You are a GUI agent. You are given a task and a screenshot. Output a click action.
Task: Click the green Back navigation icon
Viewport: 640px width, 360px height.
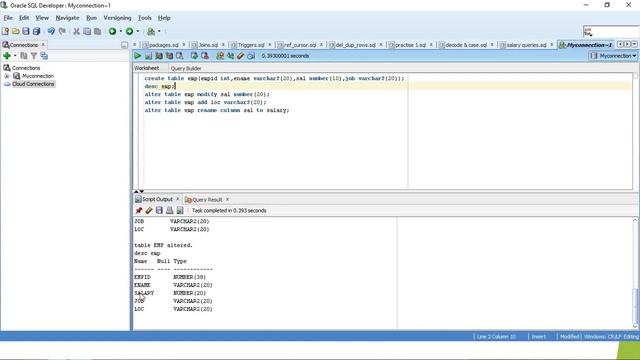pos(112,31)
